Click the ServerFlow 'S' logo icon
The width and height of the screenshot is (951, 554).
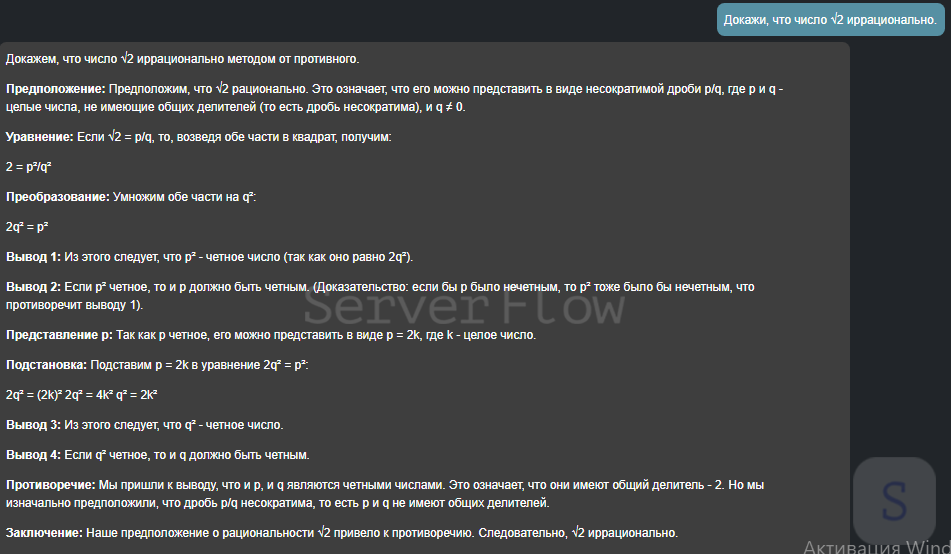[x=895, y=500]
